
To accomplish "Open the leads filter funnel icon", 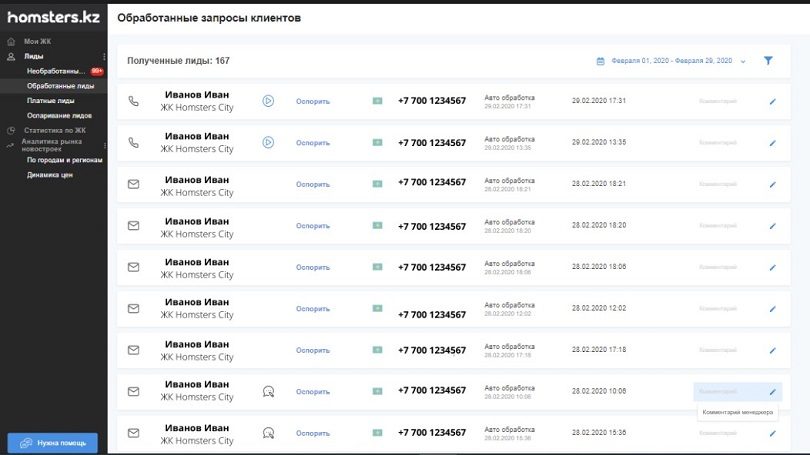I will (x=768, y=60).
